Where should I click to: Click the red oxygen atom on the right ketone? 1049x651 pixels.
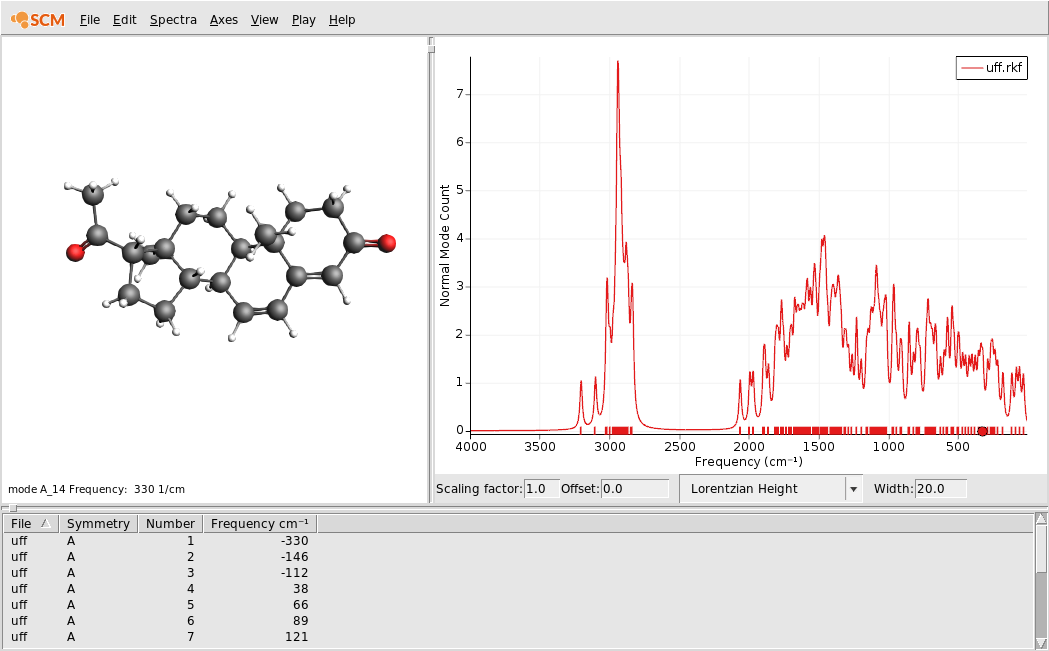387,244
